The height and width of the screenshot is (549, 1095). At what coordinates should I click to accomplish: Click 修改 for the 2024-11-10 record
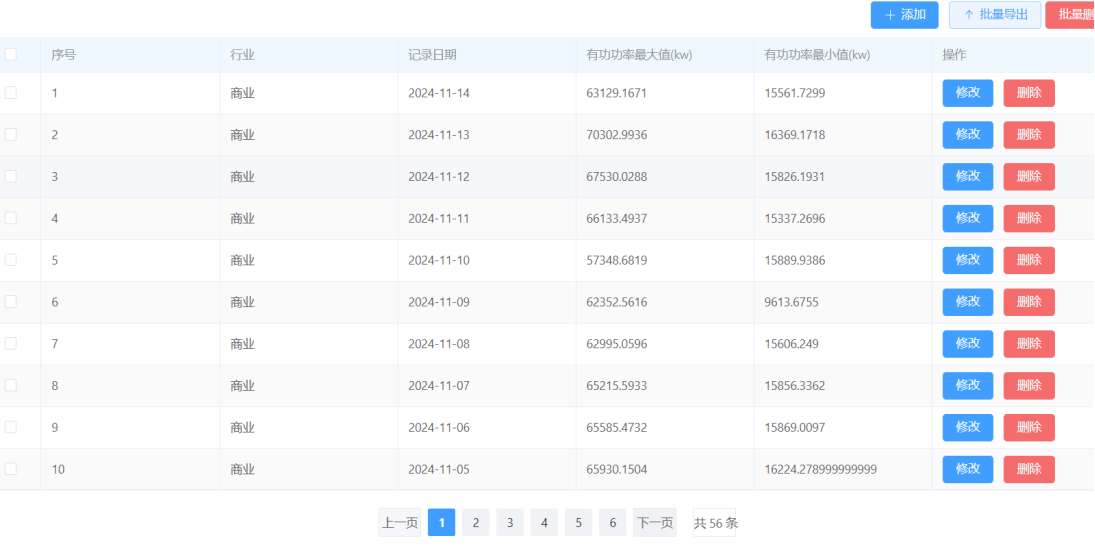(968, 261)
